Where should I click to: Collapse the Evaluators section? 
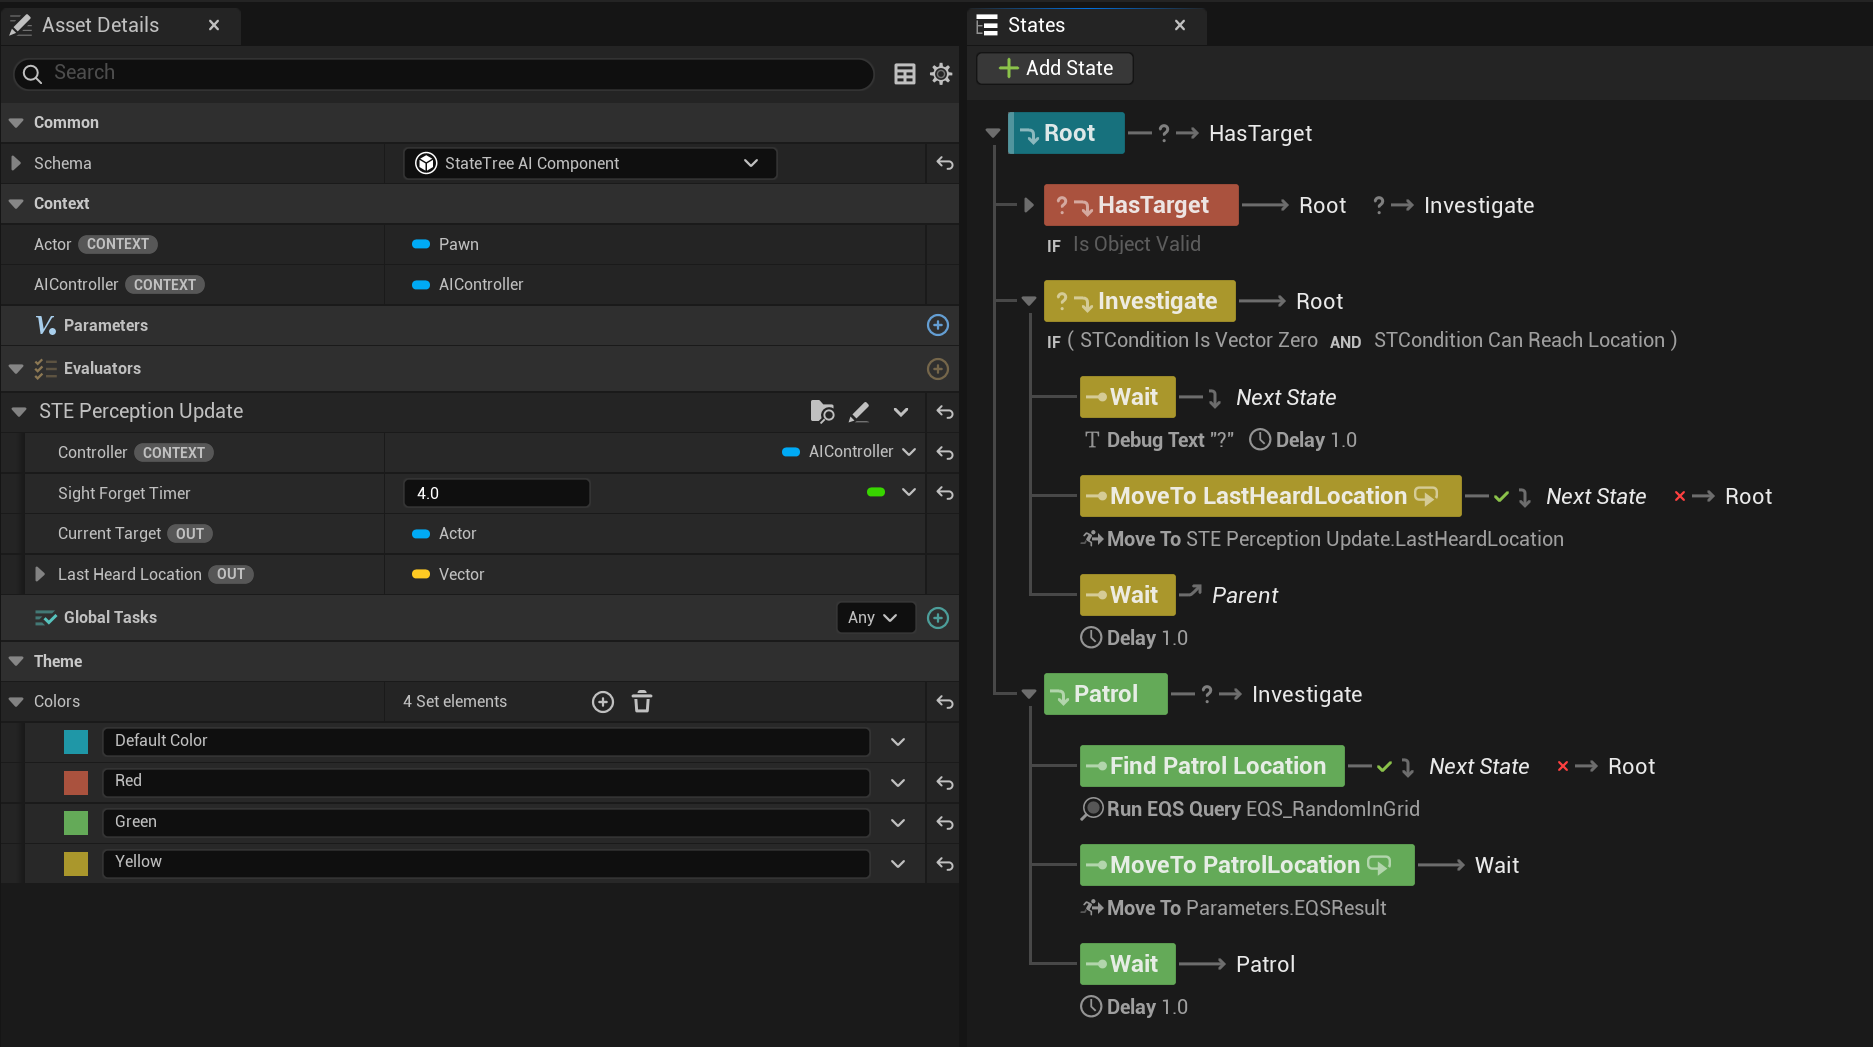coord(16,369)
